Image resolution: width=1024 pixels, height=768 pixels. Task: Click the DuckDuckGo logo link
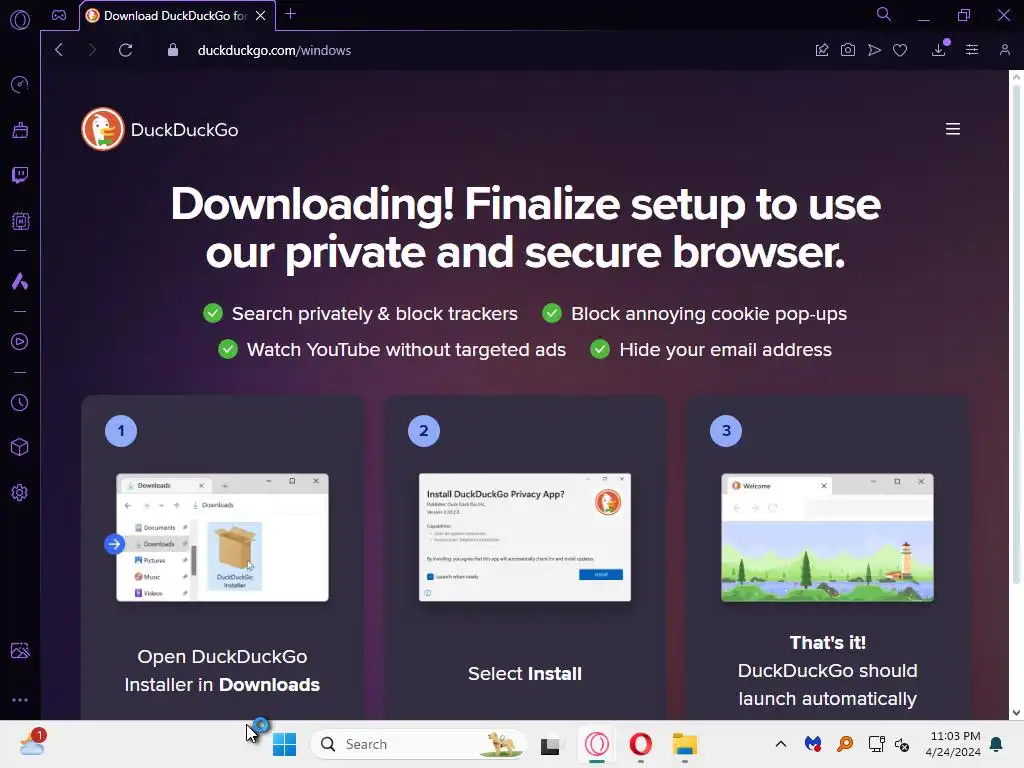click(x=160, y=129)
